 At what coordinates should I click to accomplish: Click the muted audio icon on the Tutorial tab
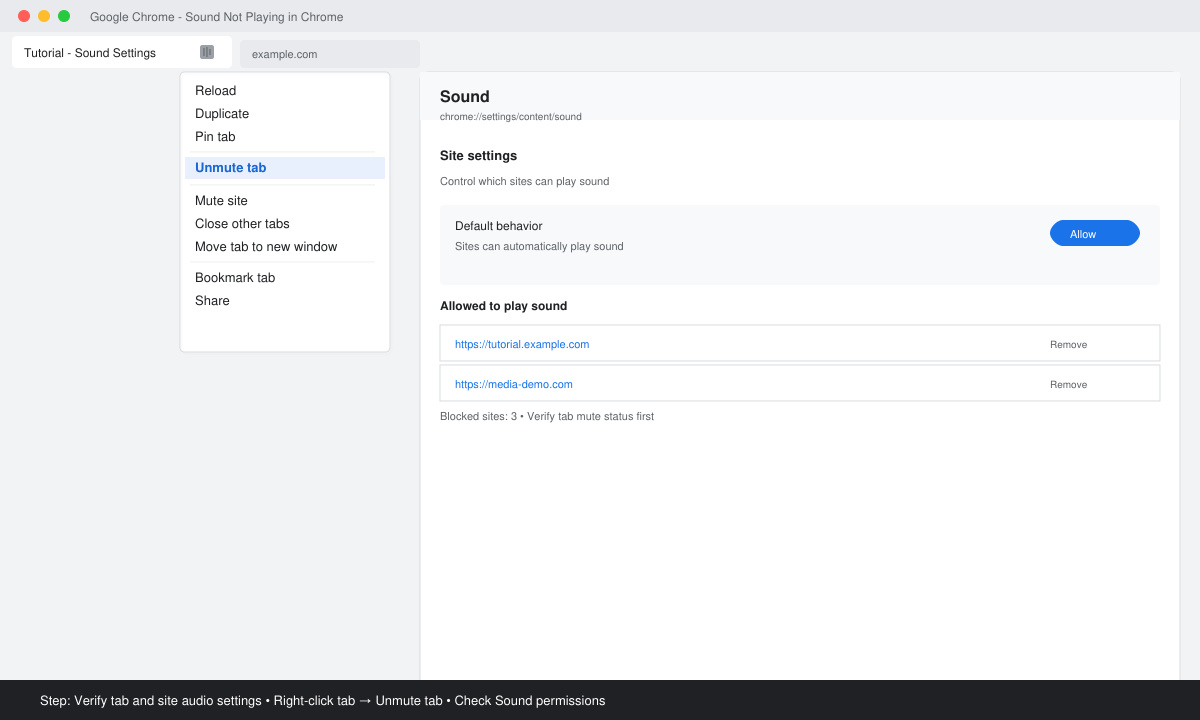pos(207,52)
